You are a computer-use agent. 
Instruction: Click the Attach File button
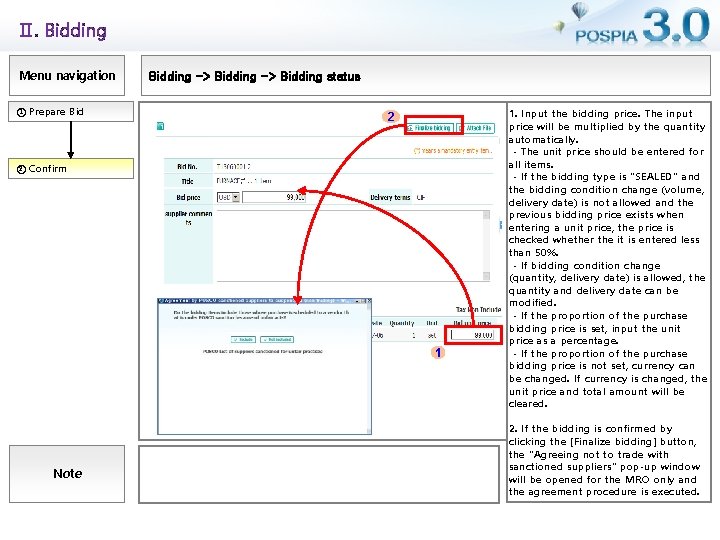[x=476, y=128]
